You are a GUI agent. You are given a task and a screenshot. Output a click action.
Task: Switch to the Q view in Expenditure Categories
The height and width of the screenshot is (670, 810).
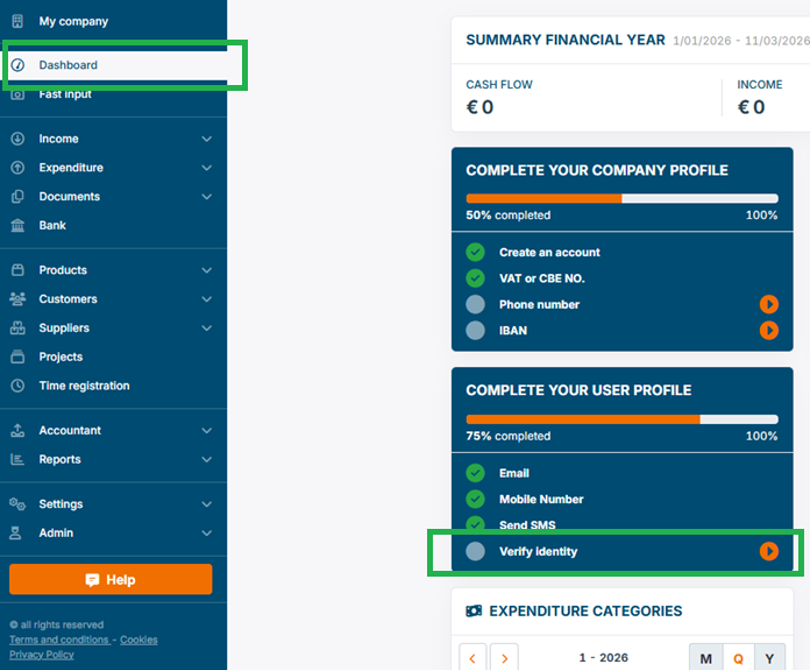pos(738,658)
